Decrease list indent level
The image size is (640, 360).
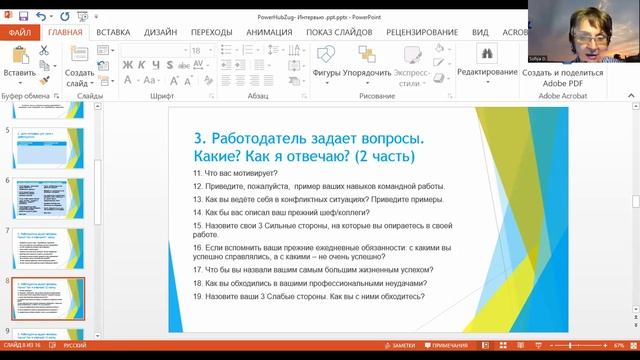pyautogui.click(x=226, y=65)
